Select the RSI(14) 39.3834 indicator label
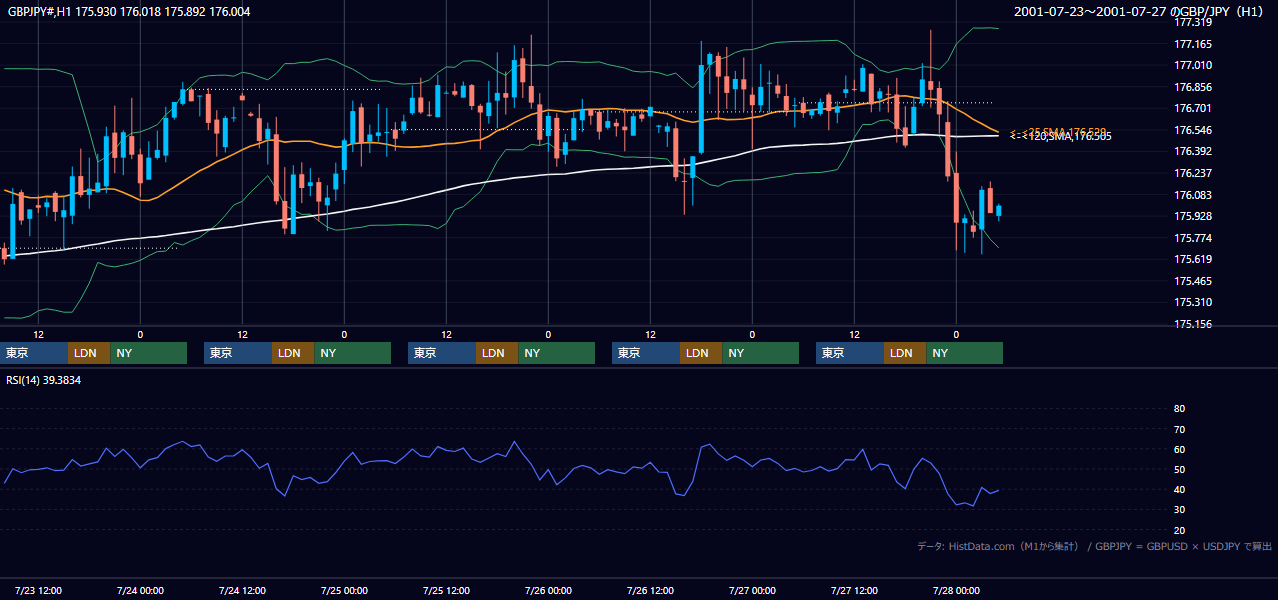Screen dimensions: 1278x600 pyautogui.click(x=44, y=380)
